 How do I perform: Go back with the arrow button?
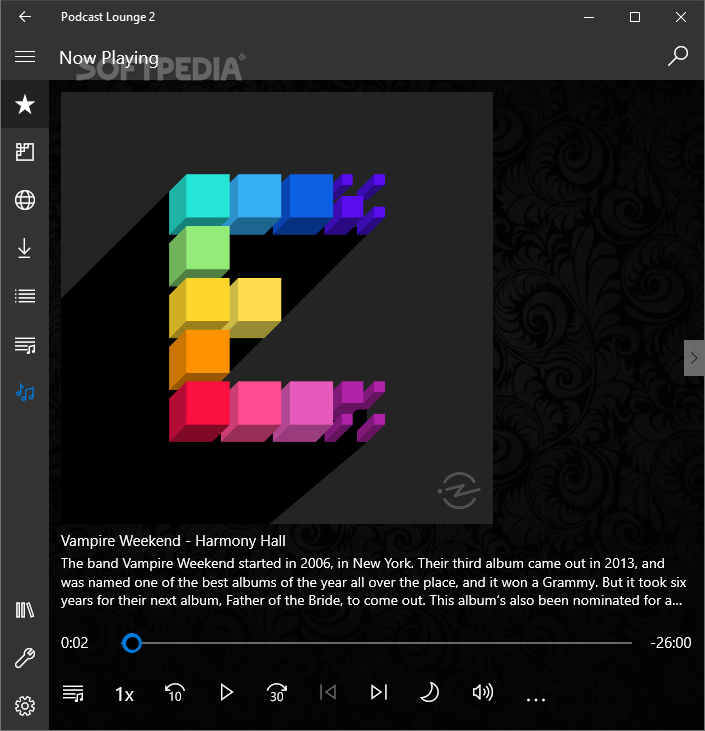pyautogui.click(x=25, y=17)
